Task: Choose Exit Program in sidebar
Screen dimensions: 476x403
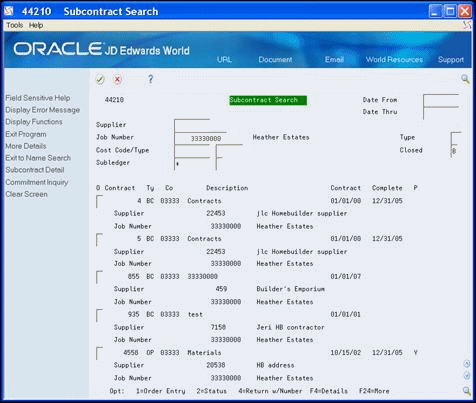Action: coord(26,134)
